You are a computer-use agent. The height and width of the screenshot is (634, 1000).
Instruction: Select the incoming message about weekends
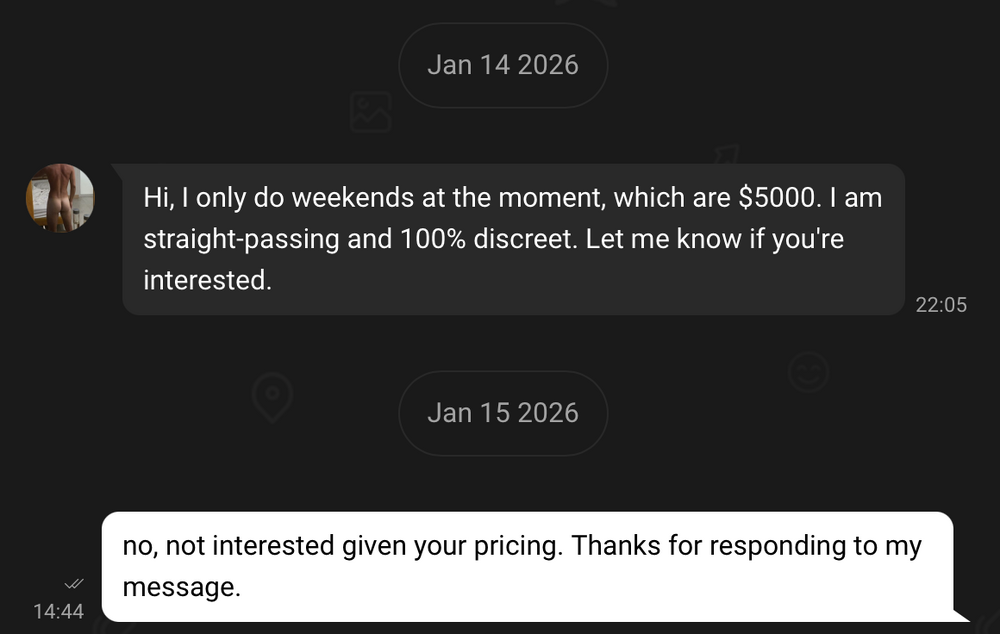click(512, 239)
